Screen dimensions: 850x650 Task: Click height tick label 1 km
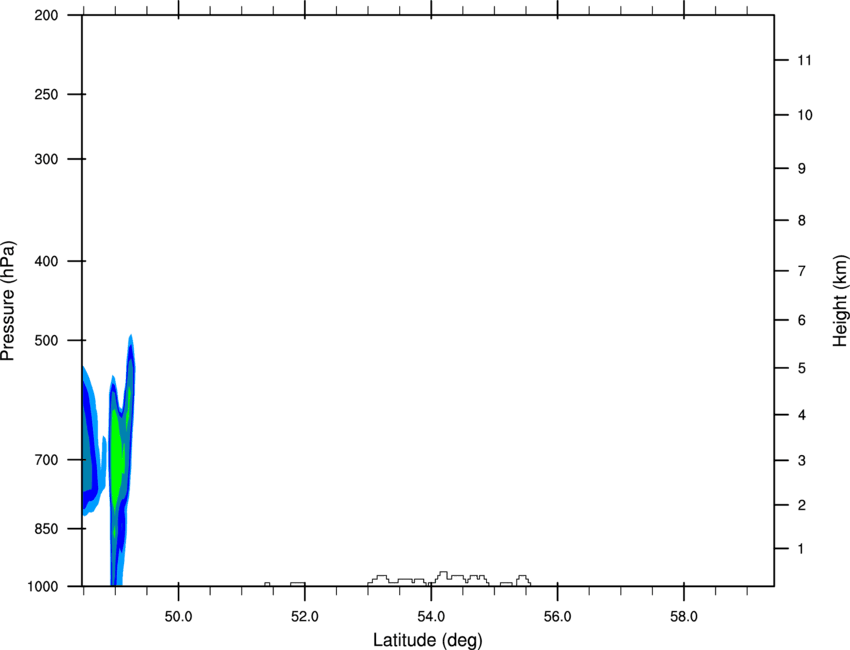point(801,549)
